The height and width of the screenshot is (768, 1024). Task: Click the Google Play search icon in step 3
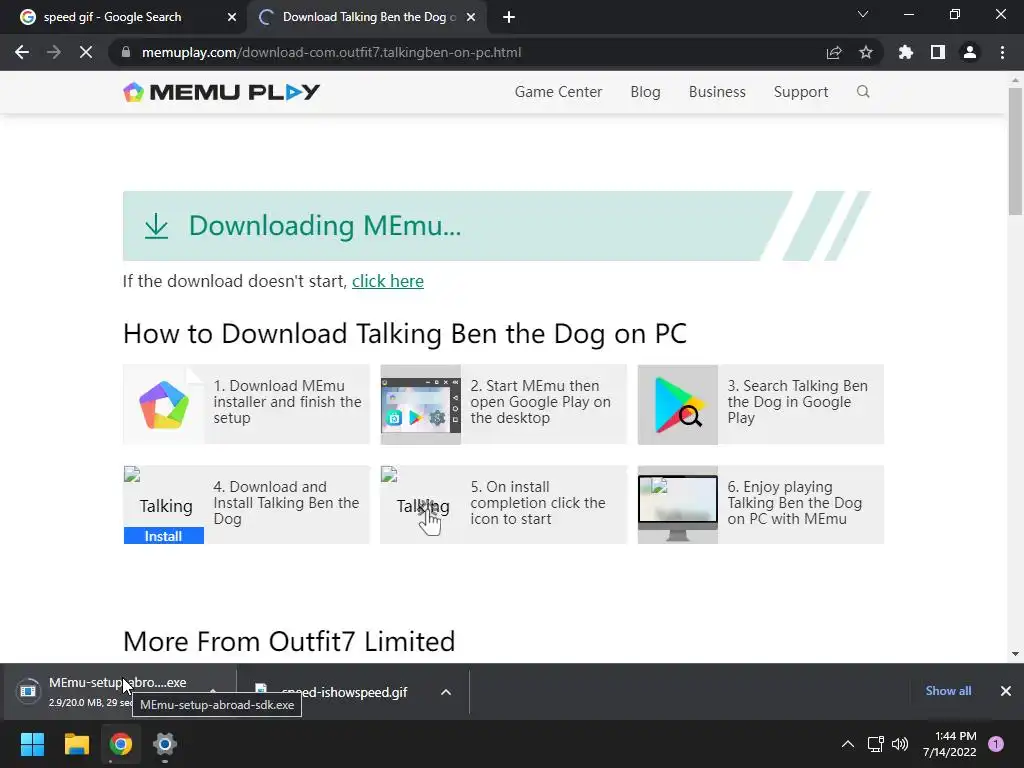(x=678, y=404)
